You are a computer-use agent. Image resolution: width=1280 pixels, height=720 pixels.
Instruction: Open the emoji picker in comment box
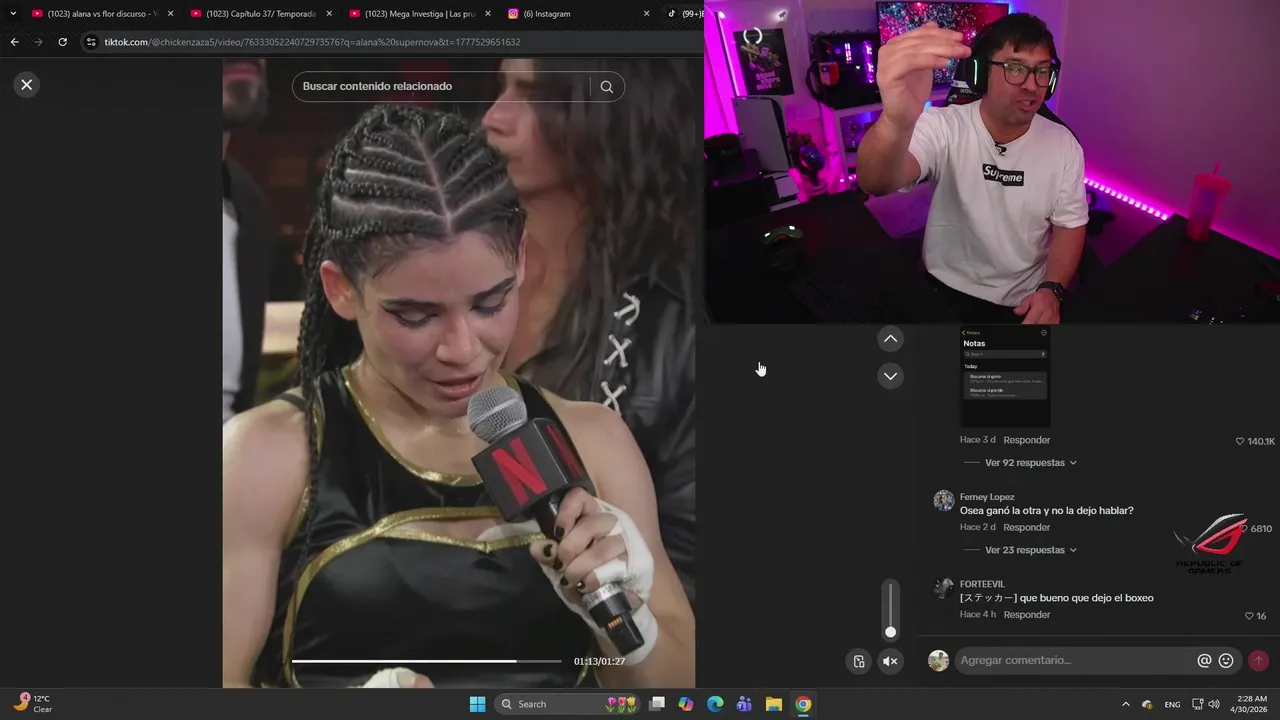click(x=1226, y=660)
